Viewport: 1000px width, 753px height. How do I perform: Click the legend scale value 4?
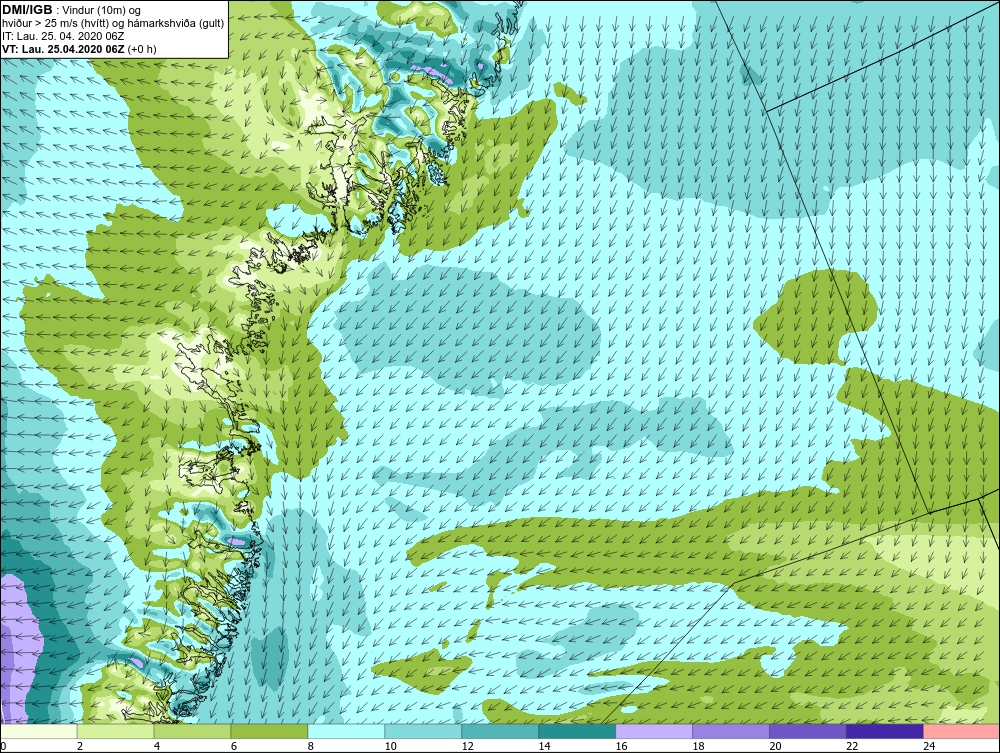pyautogui.click(x=157, y=747)
